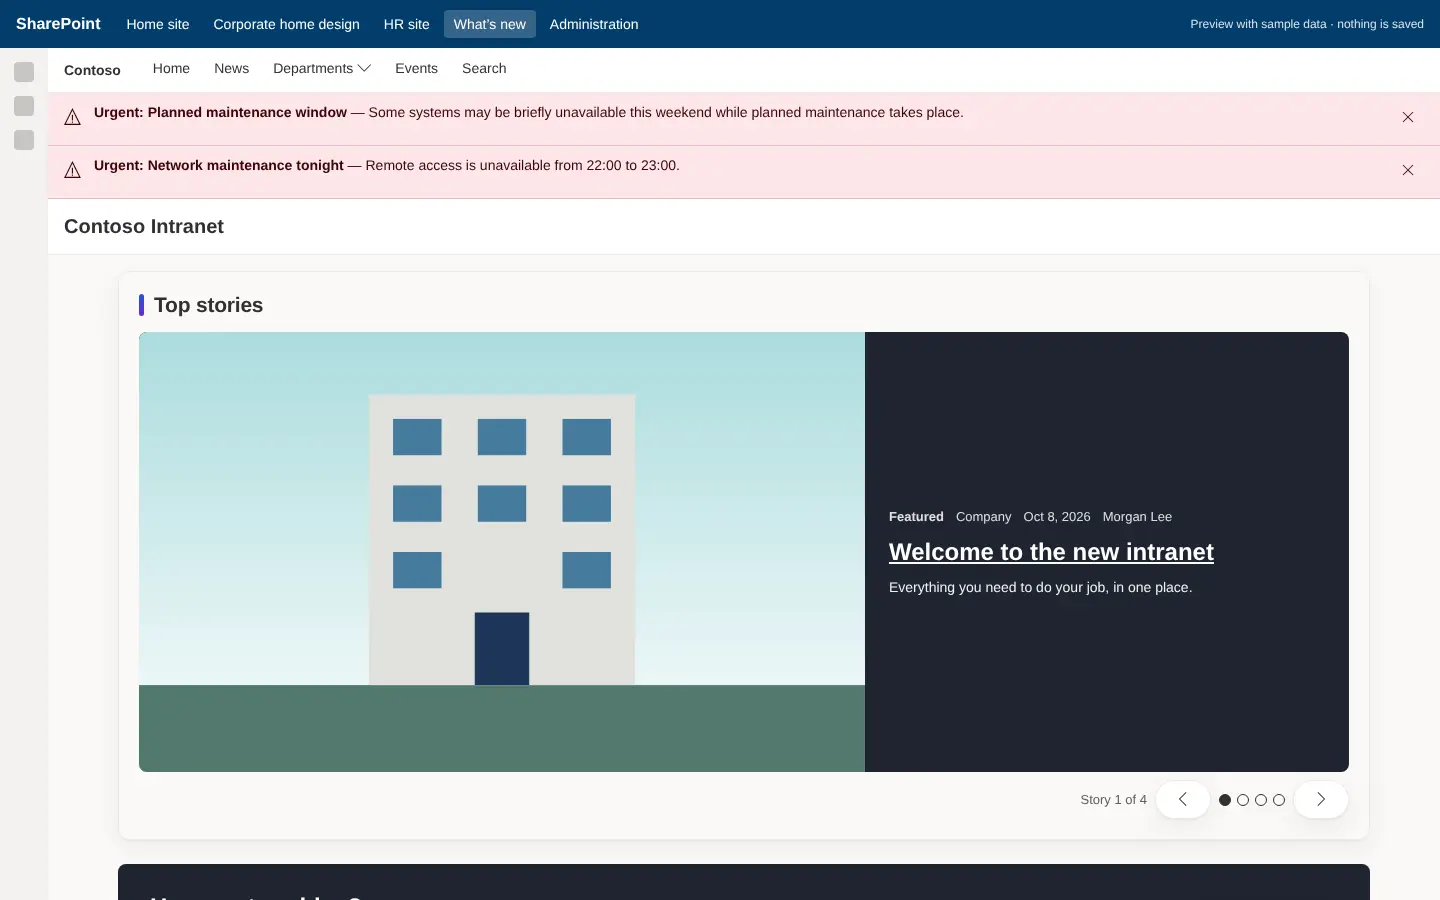Click the story summary about doing your job
The width and height of the screenshot is (1440, 900).
(x=1040, y=588)
